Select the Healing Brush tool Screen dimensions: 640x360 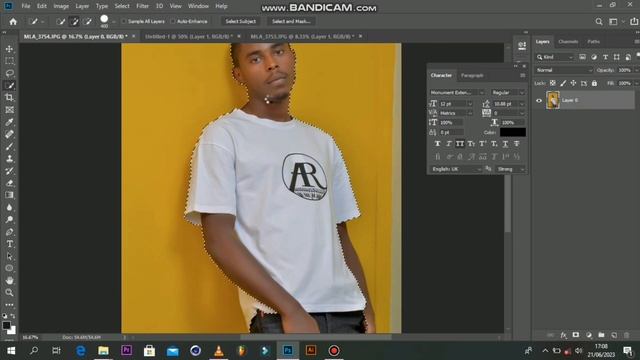point(9,134)
